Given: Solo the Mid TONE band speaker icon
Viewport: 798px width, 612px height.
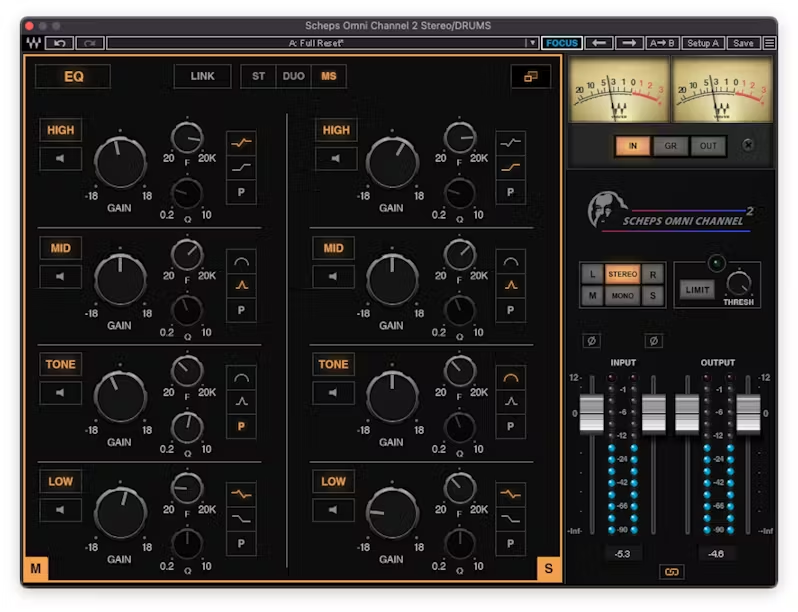Looking at the screenshot, I should (61, 393).
